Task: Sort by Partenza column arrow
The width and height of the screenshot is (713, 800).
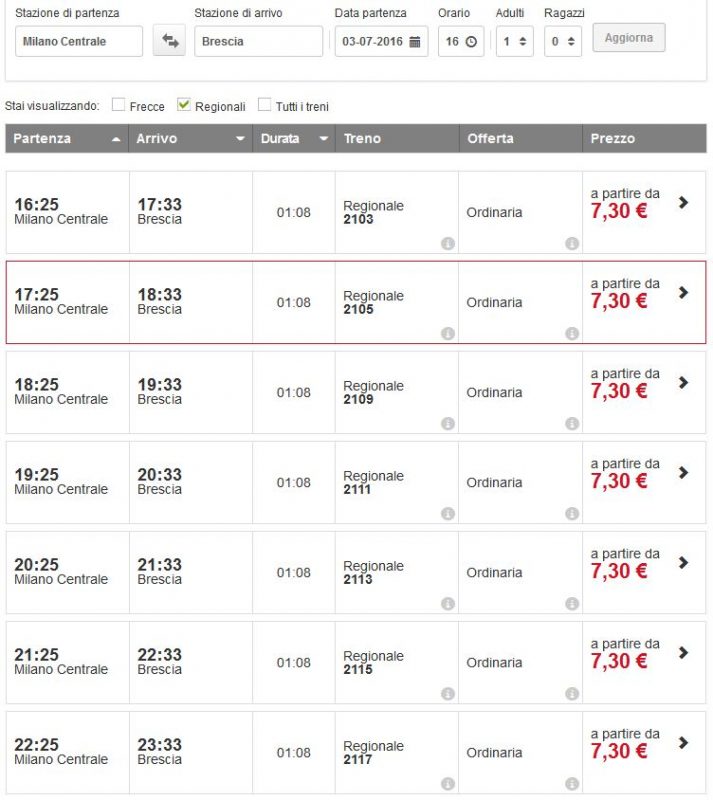Action: click(116, 139)
